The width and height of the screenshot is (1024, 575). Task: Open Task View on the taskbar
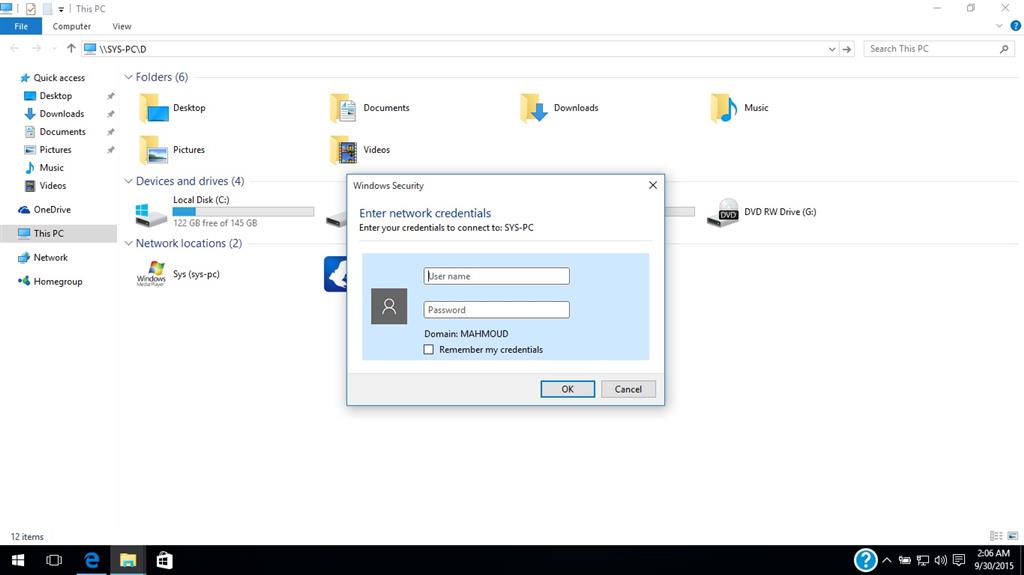[54, 561]
